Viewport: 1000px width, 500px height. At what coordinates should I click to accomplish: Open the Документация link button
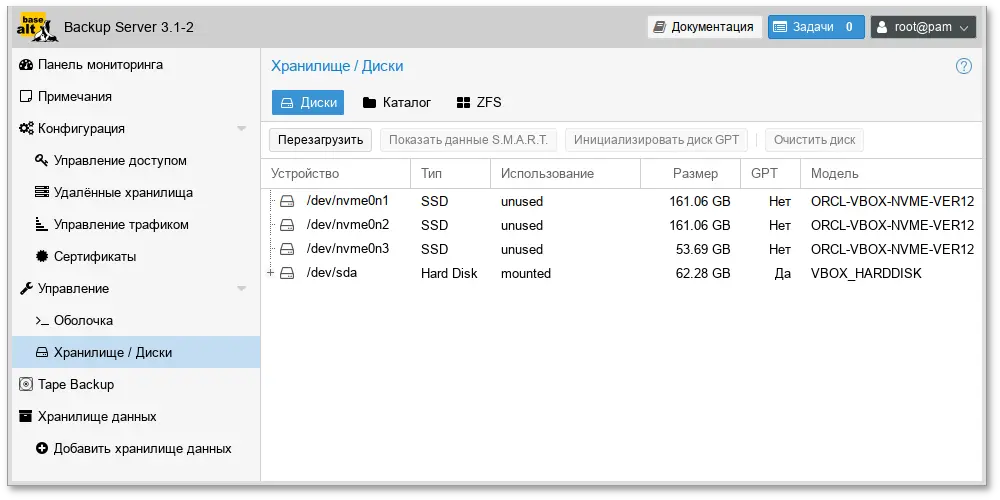(705, 27)
